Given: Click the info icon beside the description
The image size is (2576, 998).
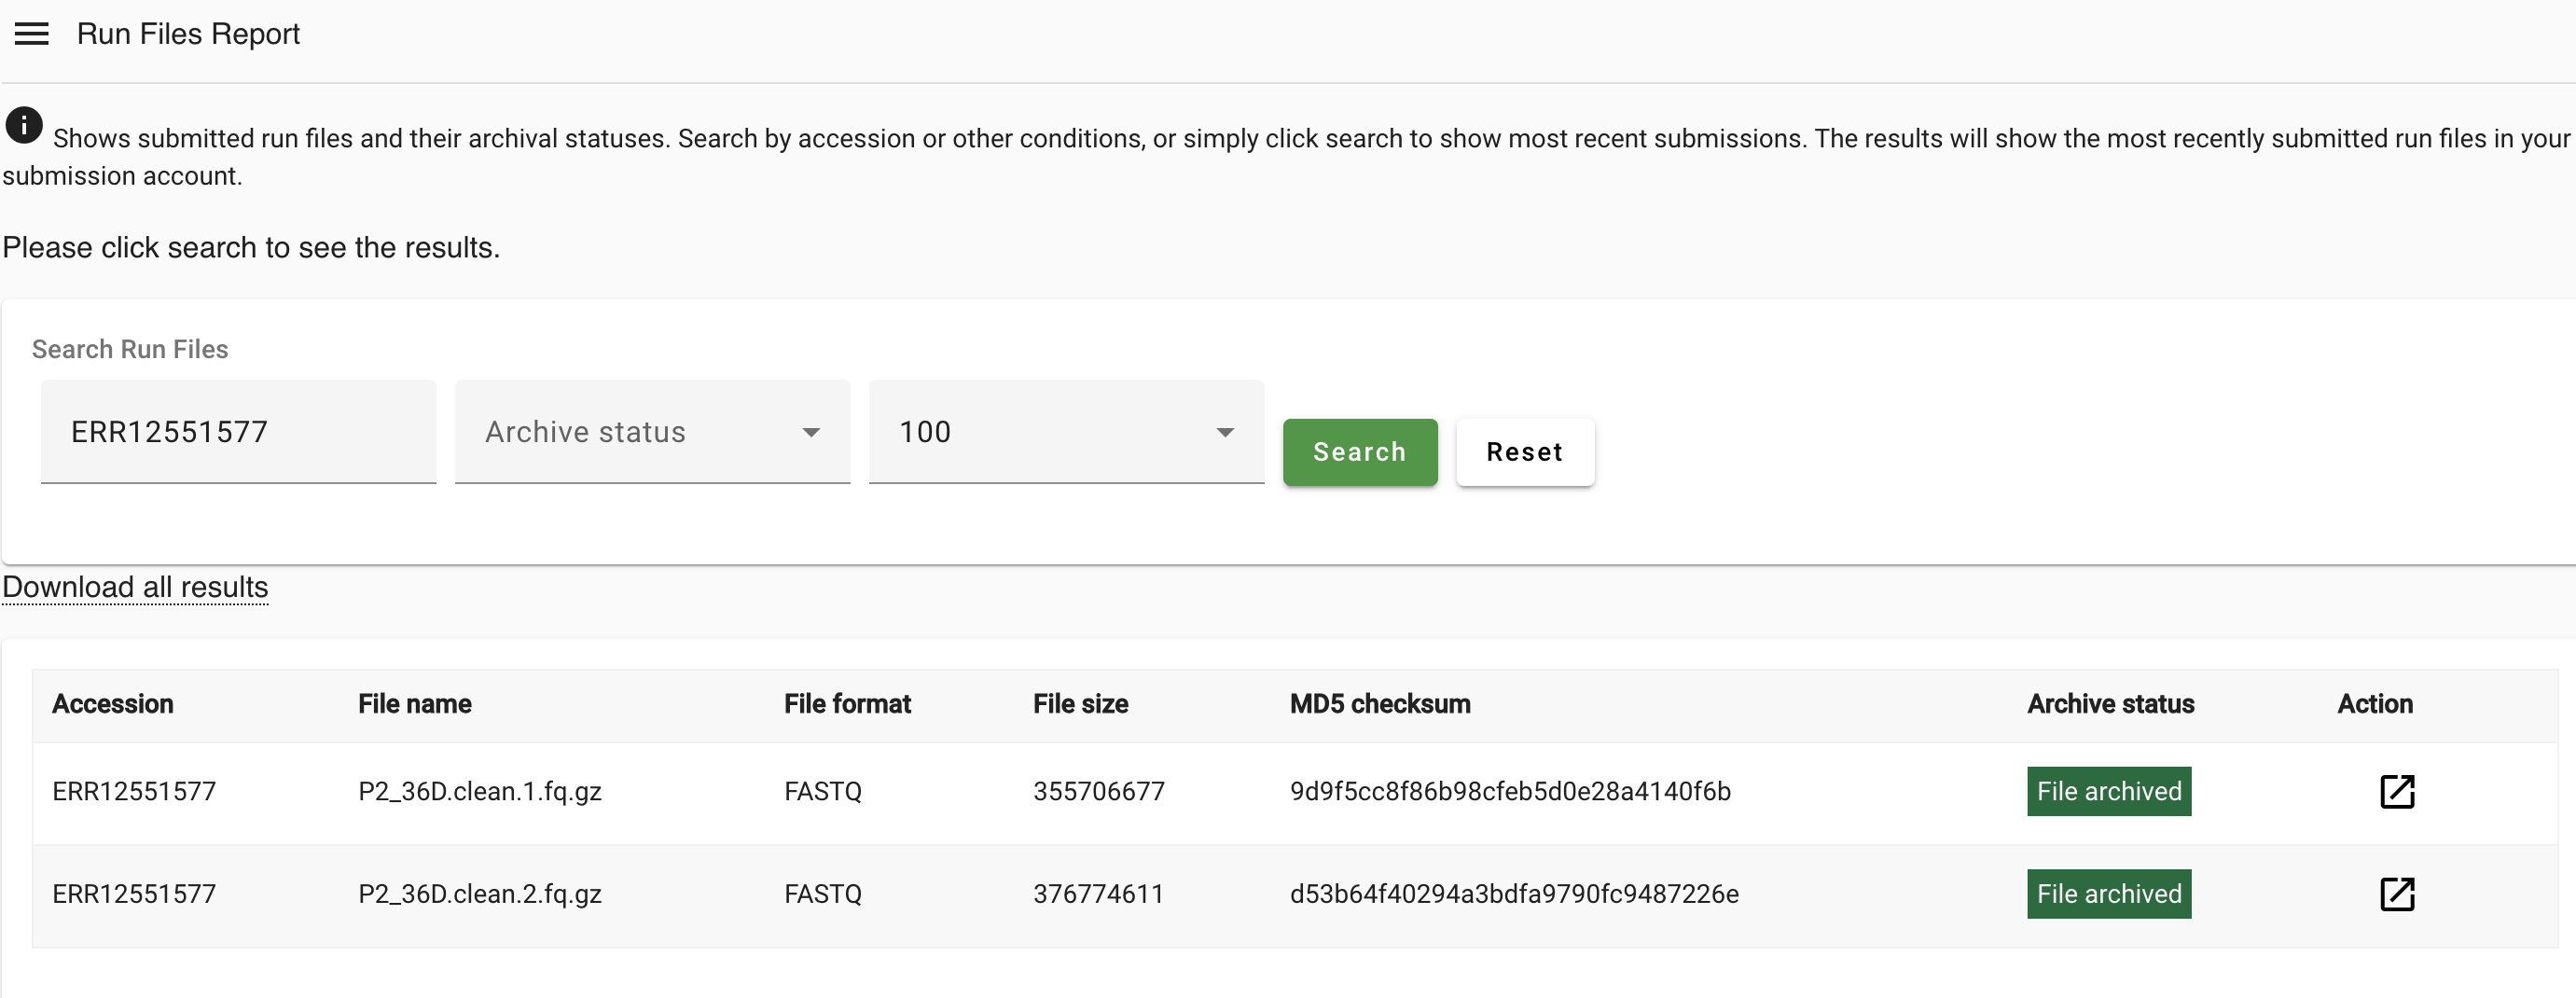Looking at the screenshot, I should pyautogui.click(x=24, y=126).
